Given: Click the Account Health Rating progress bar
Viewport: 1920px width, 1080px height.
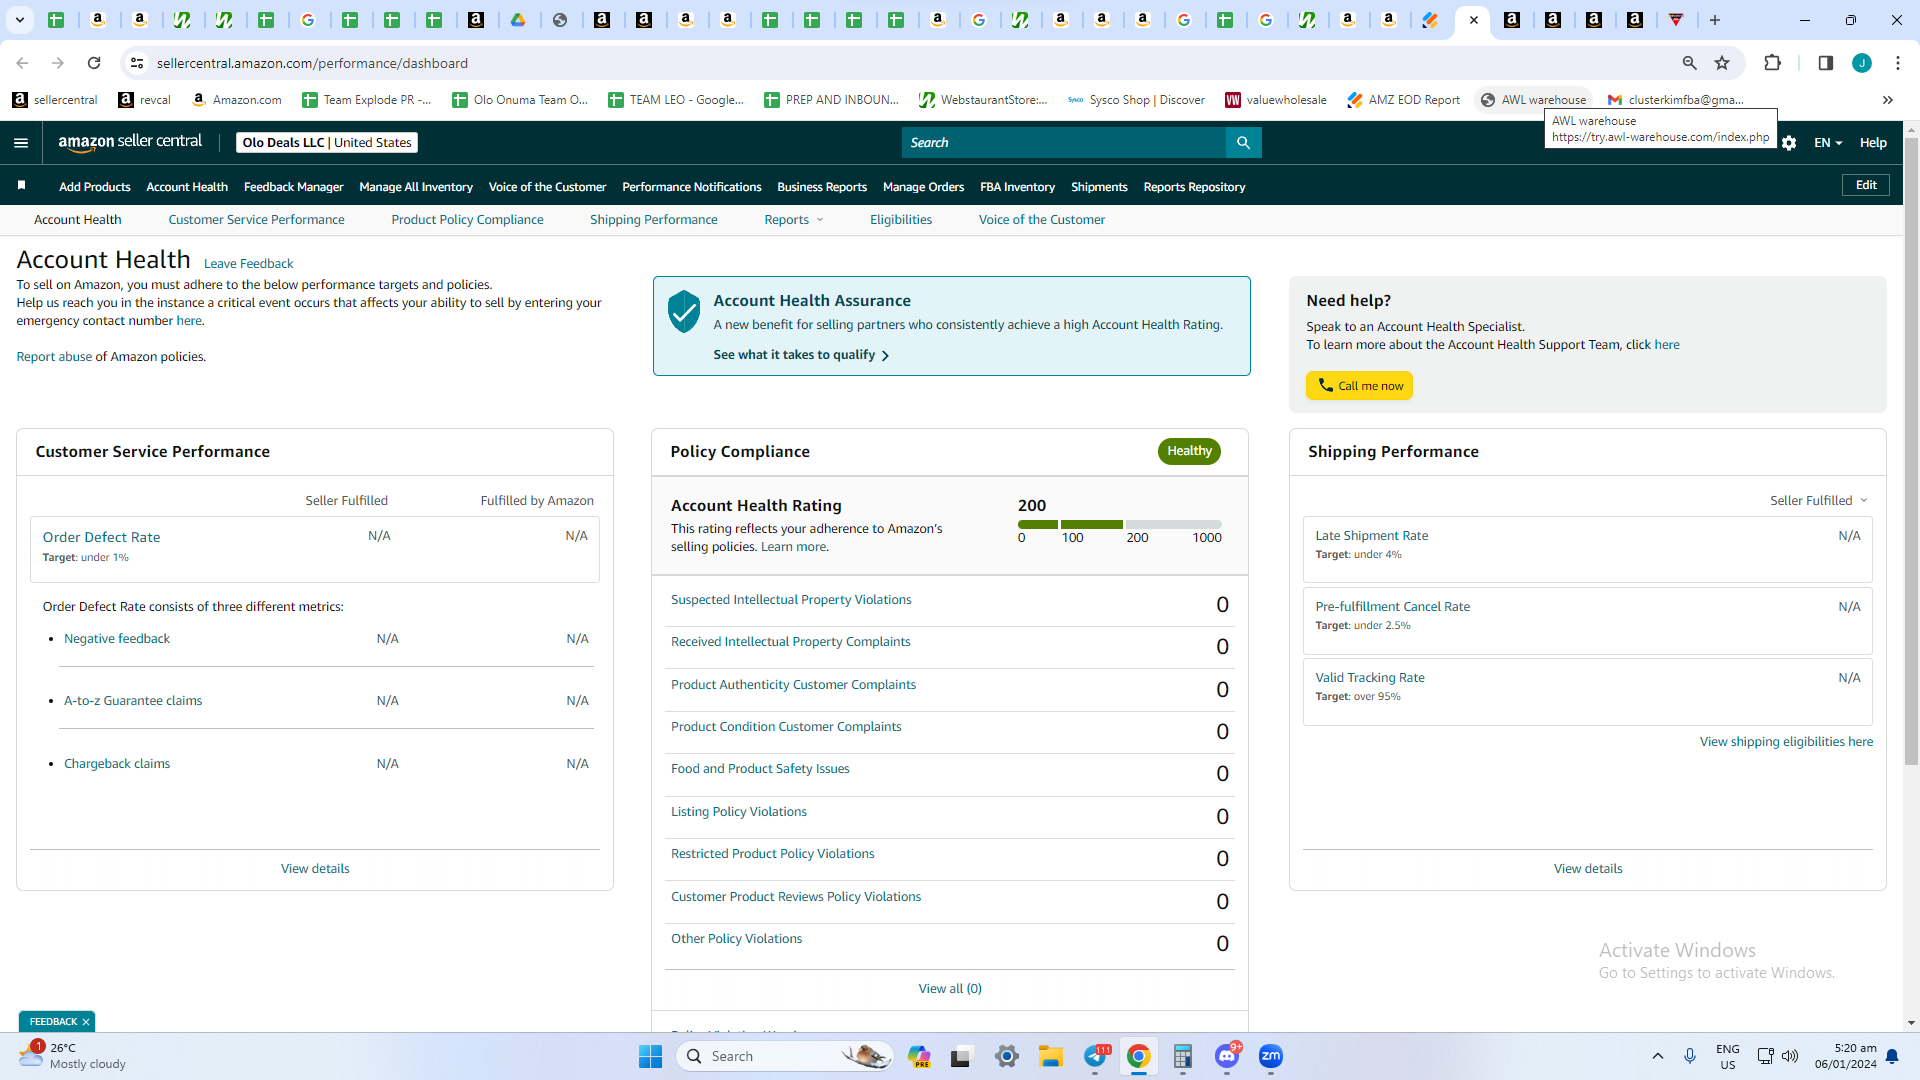Looking at the screenshot, I should [1120, 524].
